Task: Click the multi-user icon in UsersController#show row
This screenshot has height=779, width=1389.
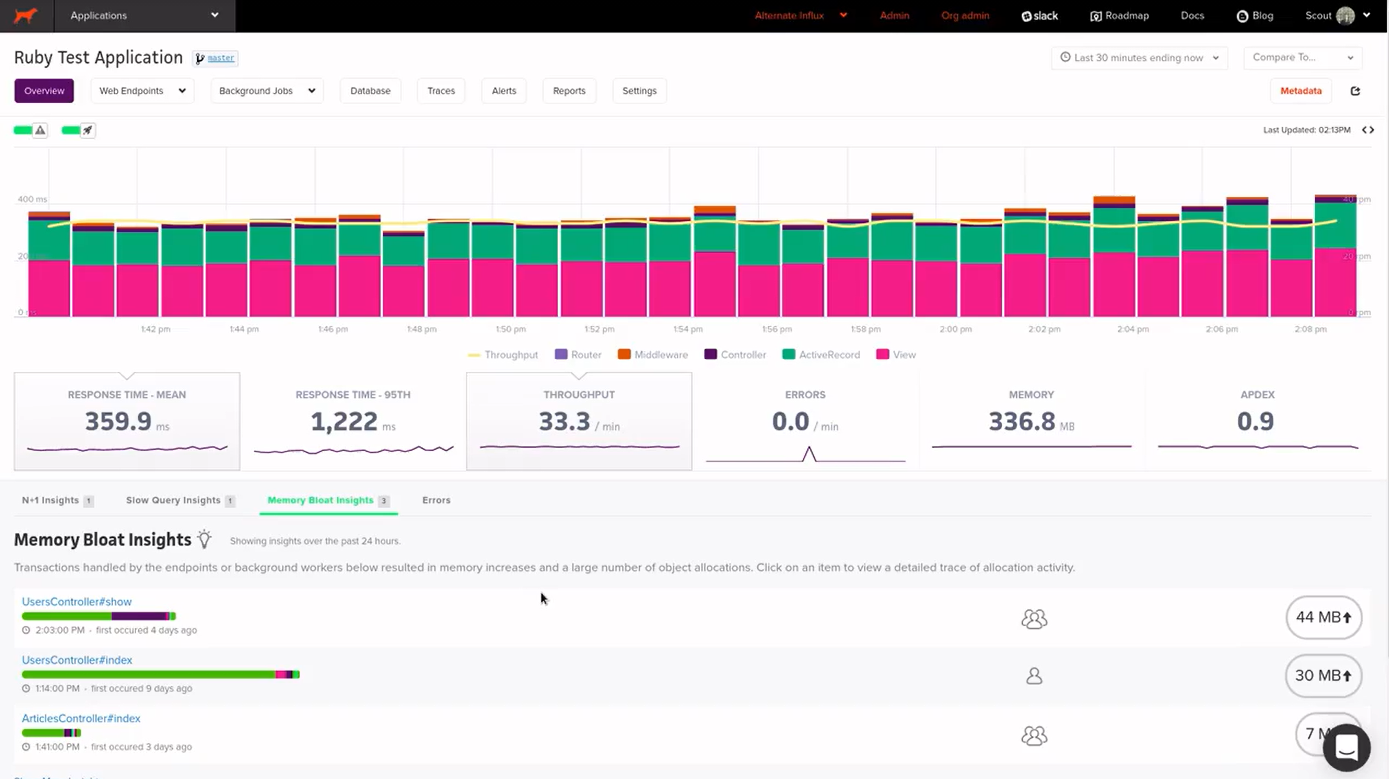Action: coord(1034,619)
